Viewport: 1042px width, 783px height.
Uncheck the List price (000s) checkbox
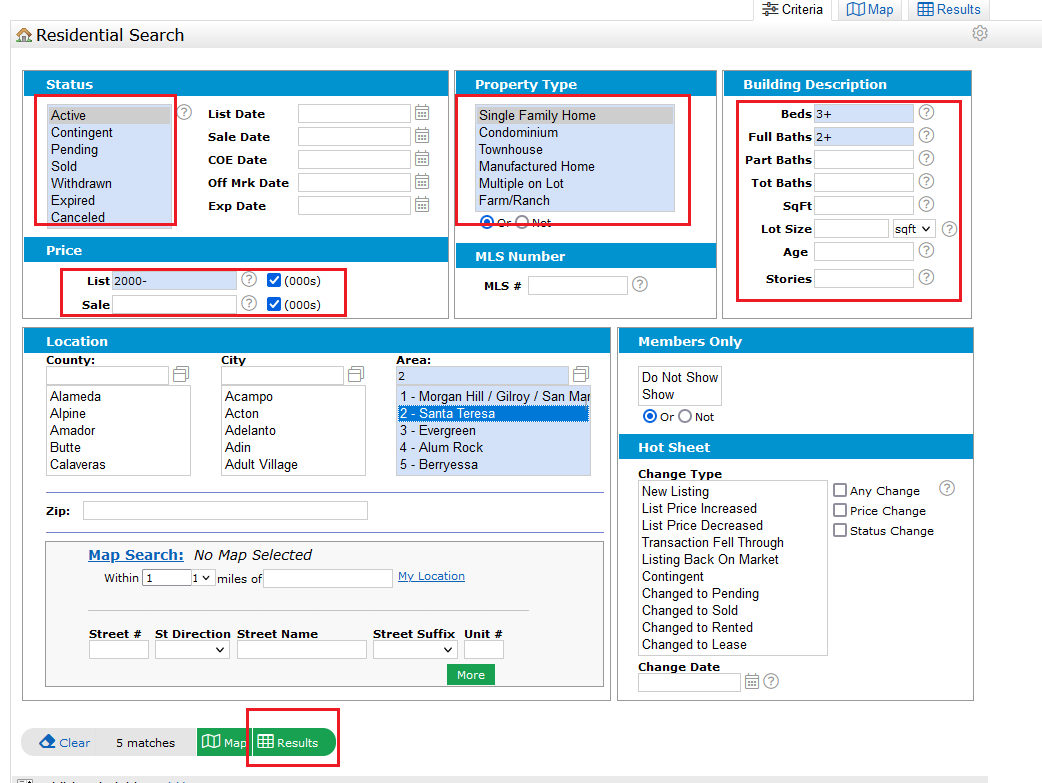tap(274, 280)
